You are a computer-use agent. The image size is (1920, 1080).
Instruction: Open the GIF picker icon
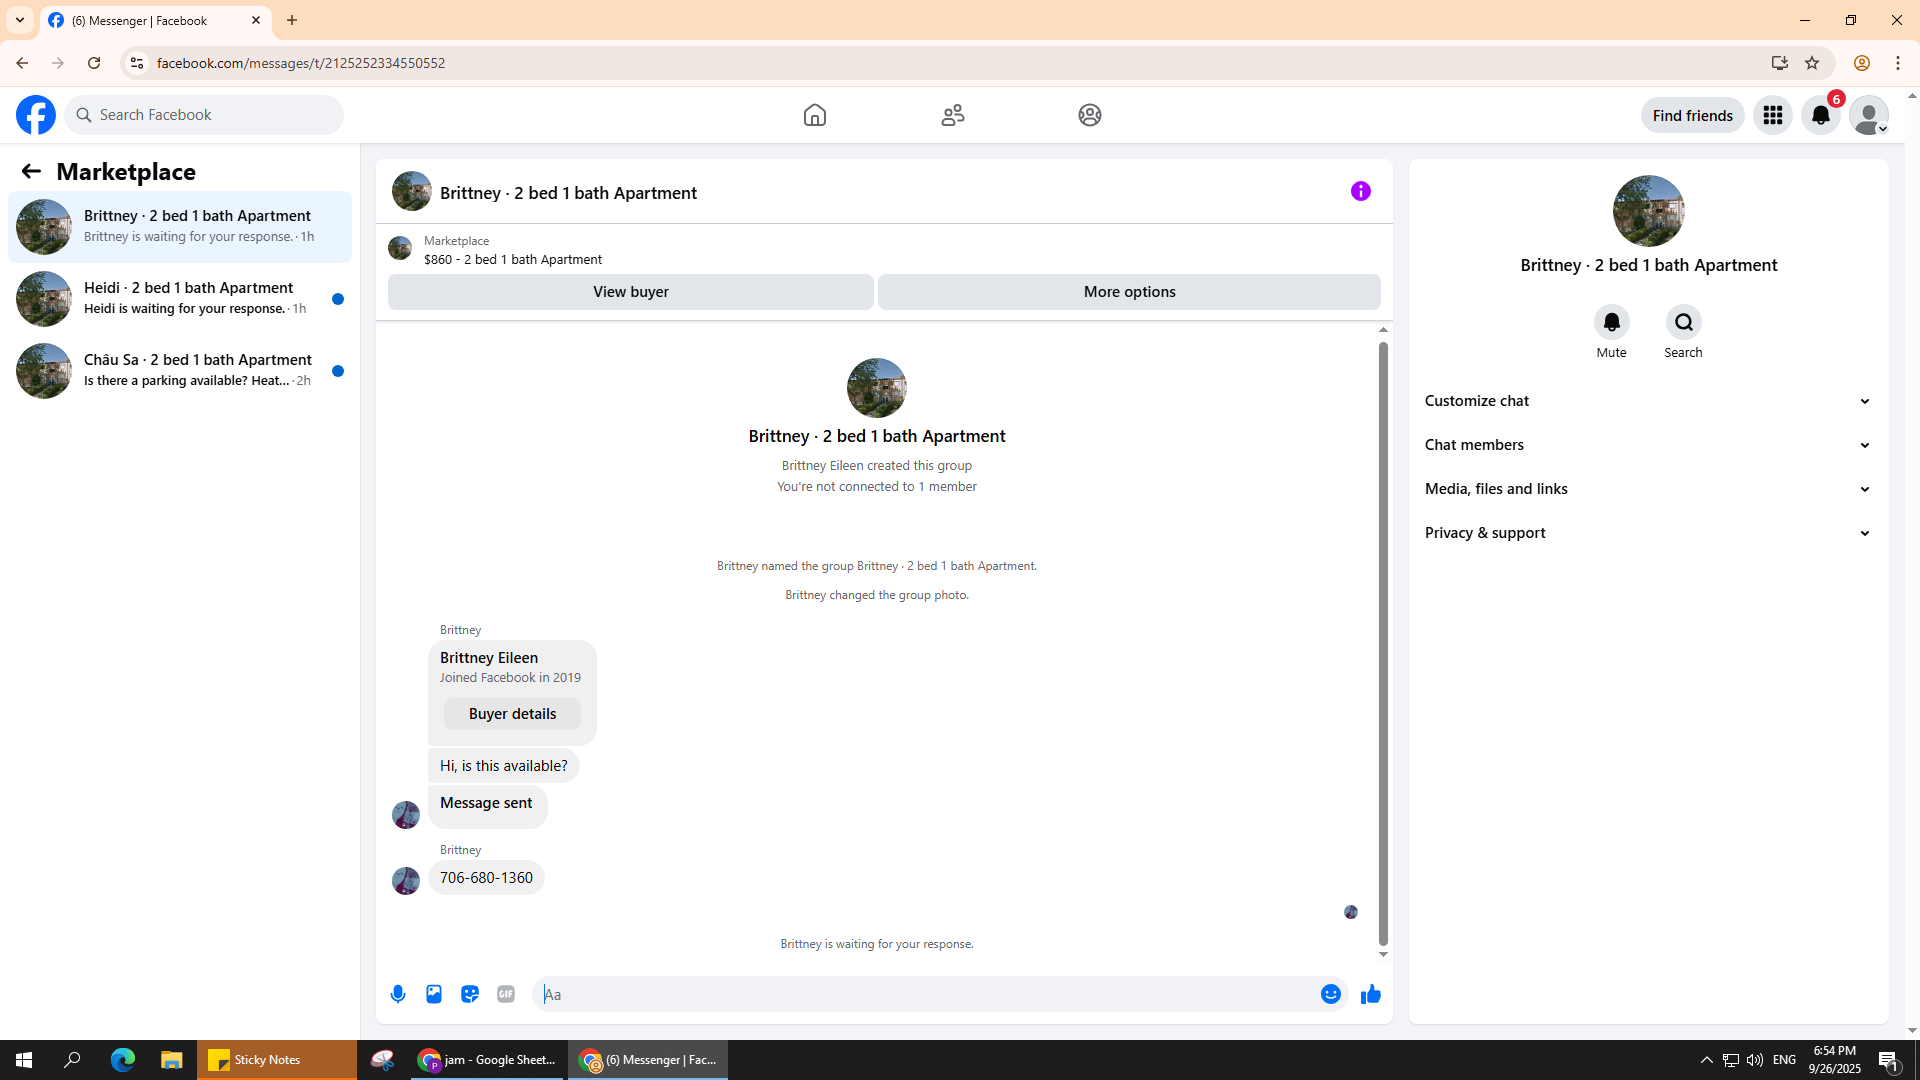click(506, 994)
